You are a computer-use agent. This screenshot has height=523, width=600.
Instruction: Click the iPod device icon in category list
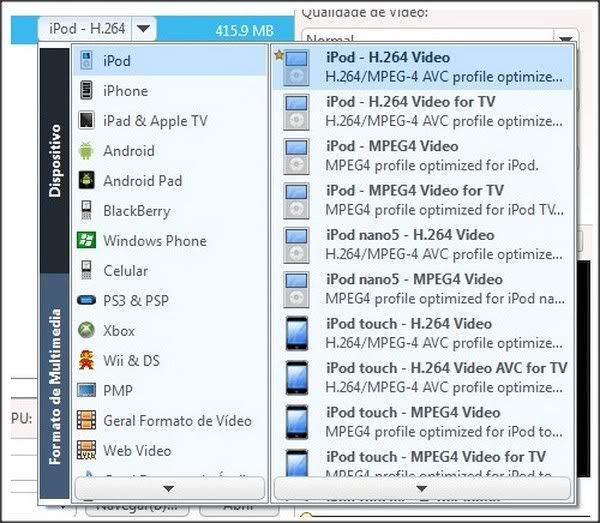(x=86, y=60)
